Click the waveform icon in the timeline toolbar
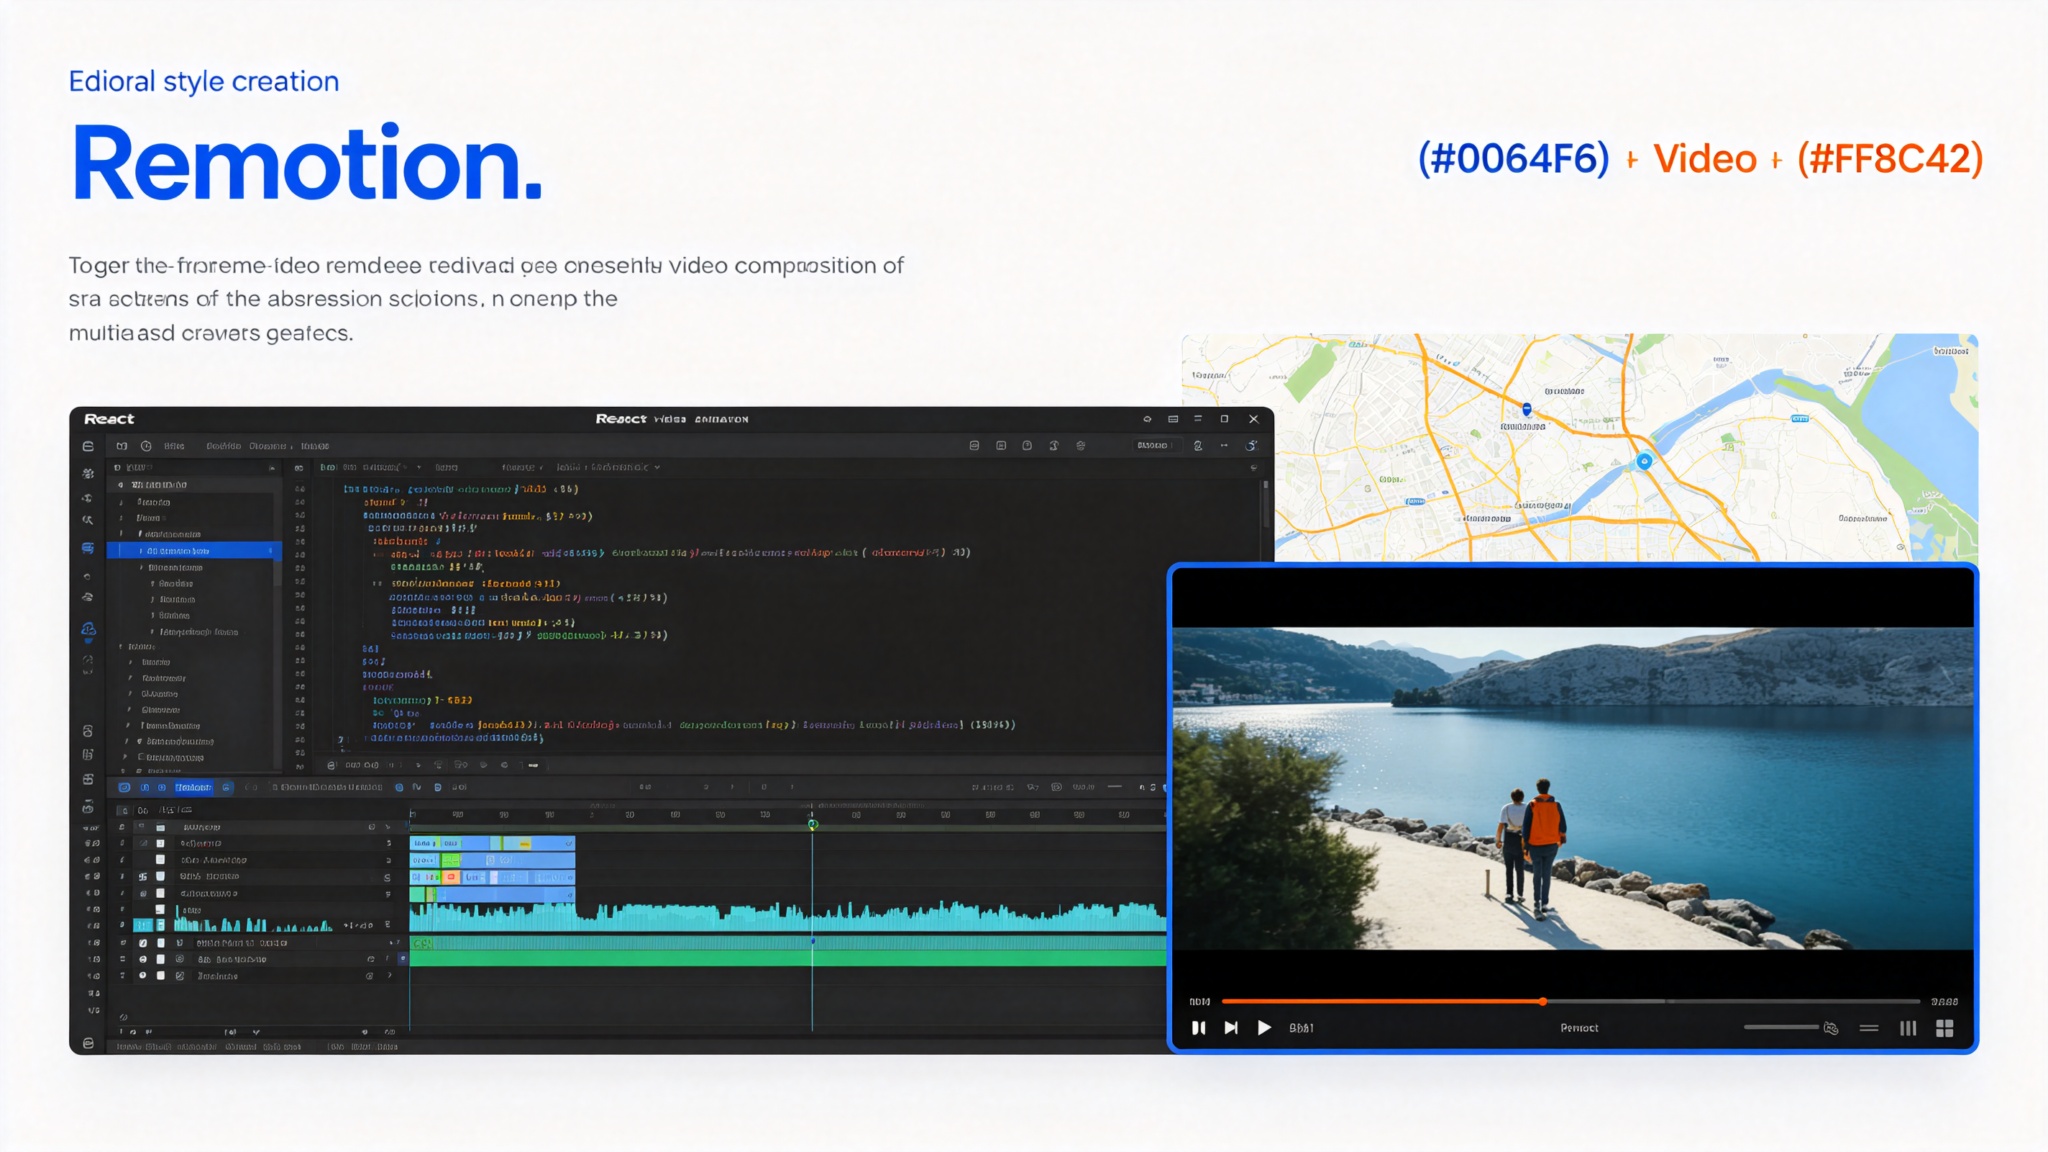Screen dimensions: 2048x1152 [416, 788]
